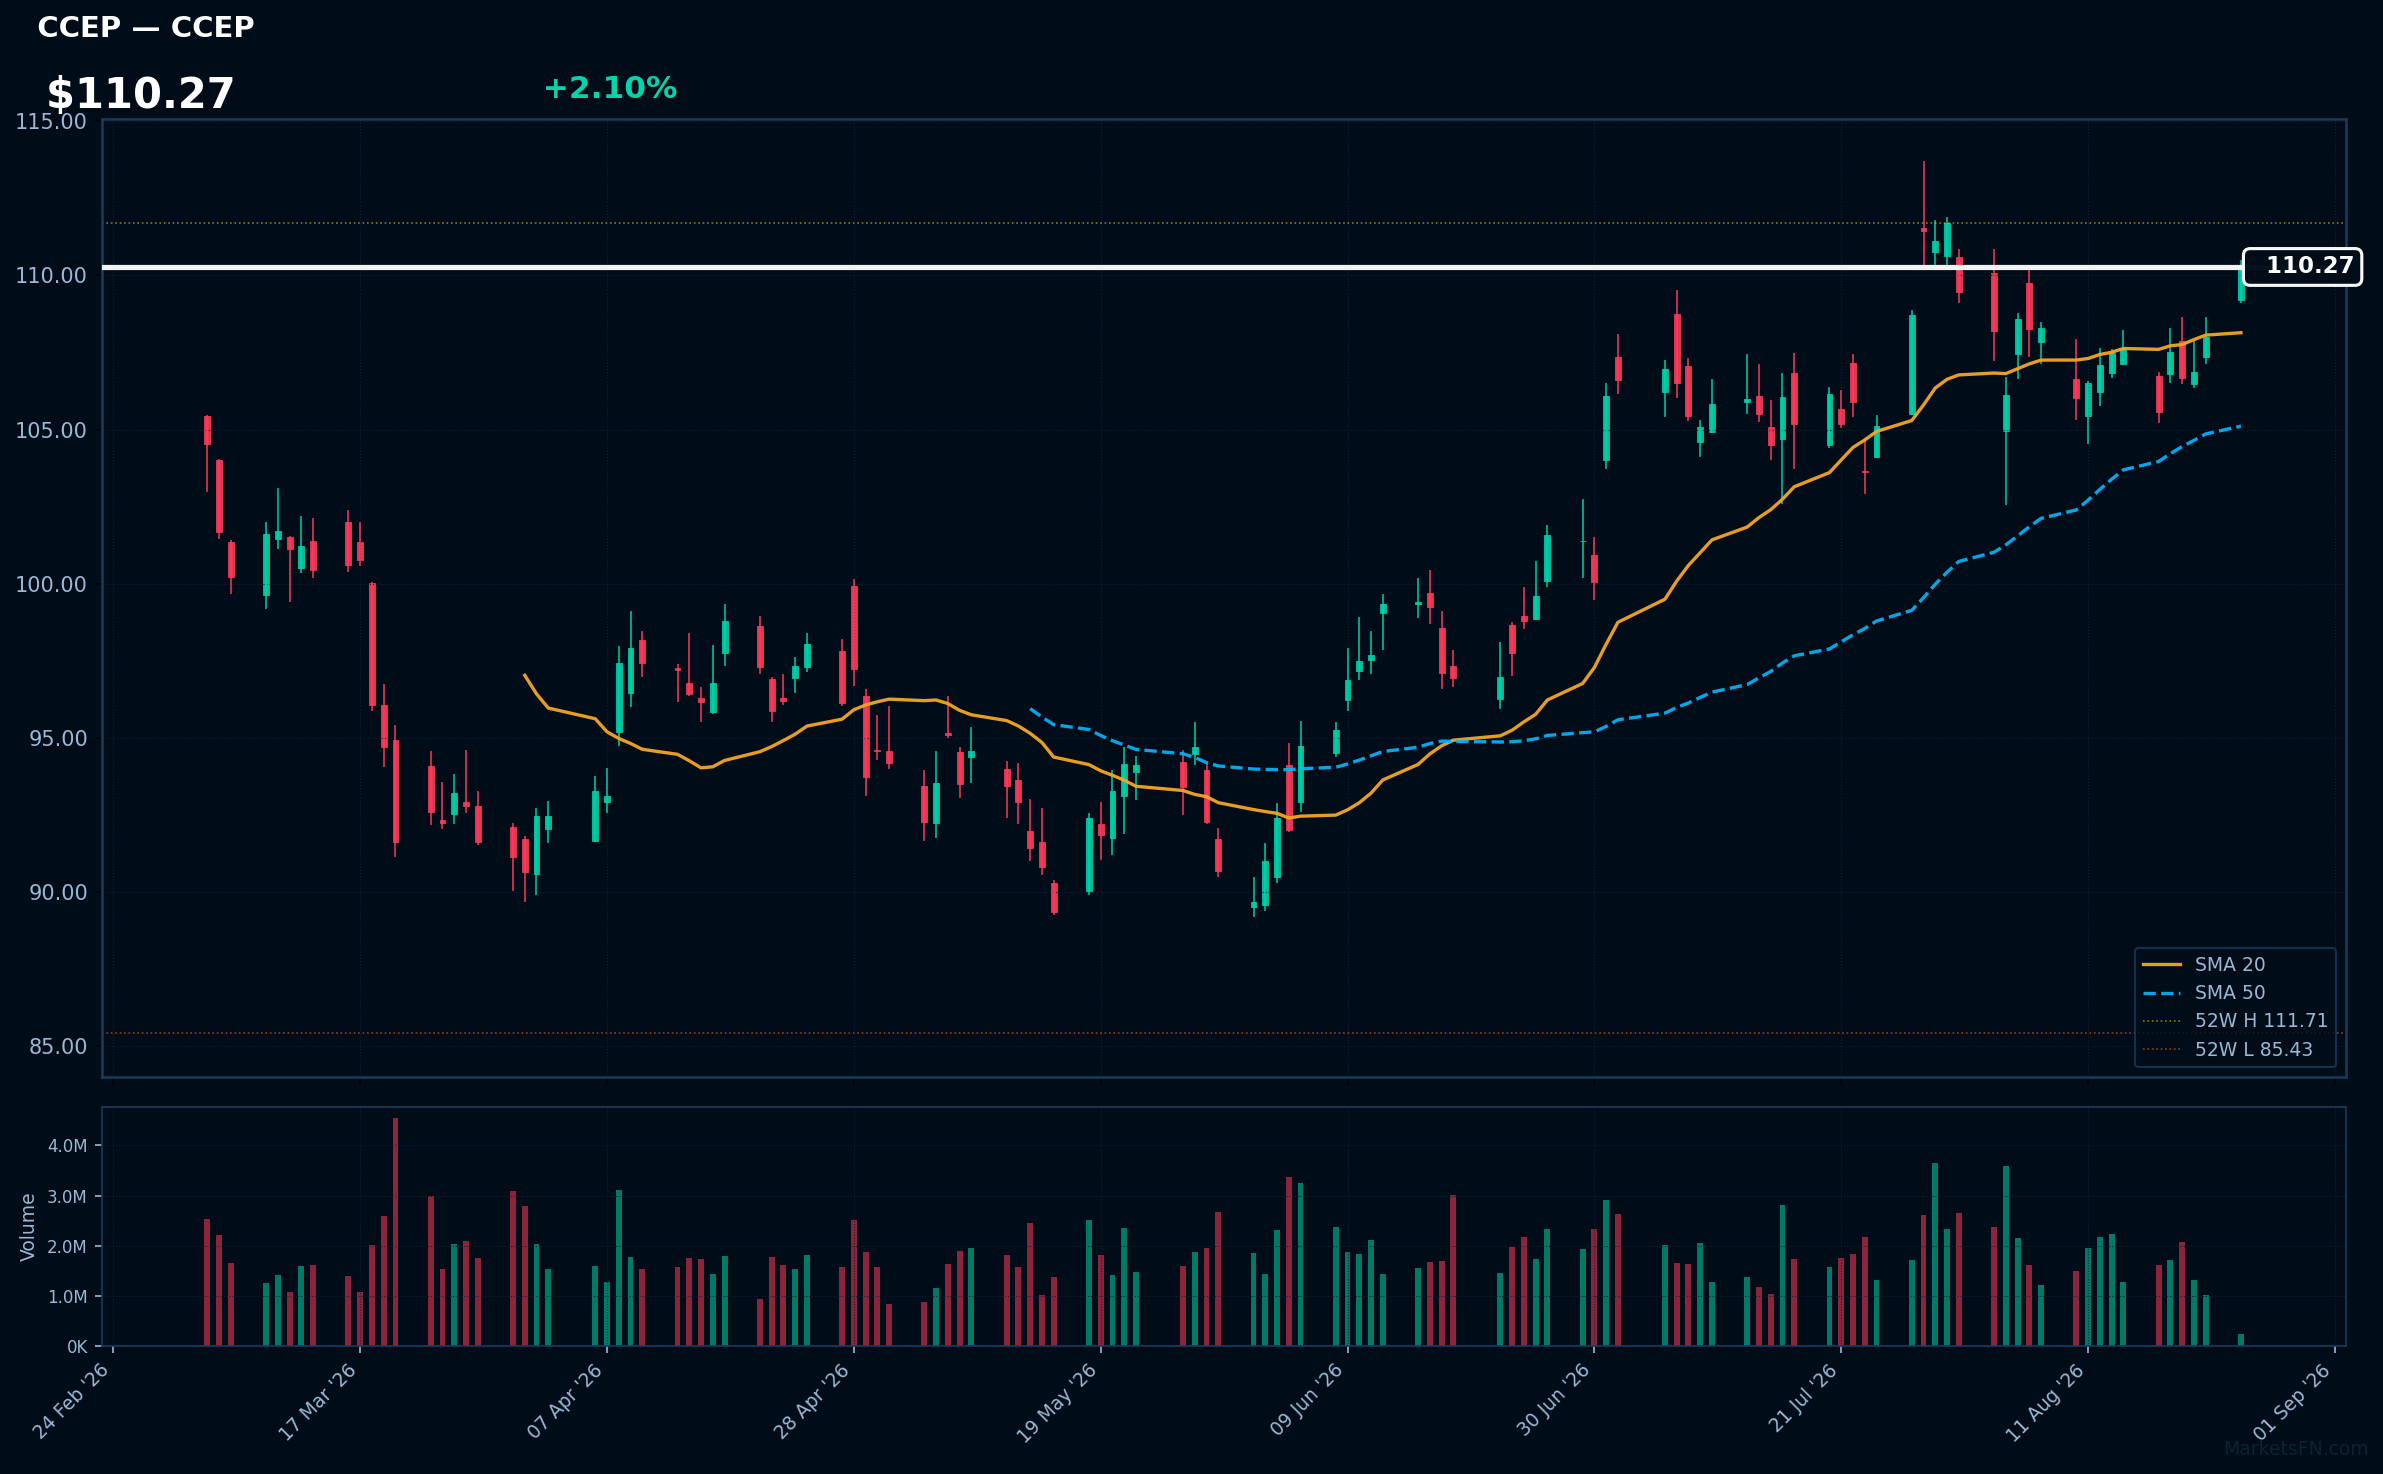Click the 100.00 price axis label

(x=51, y=585)
